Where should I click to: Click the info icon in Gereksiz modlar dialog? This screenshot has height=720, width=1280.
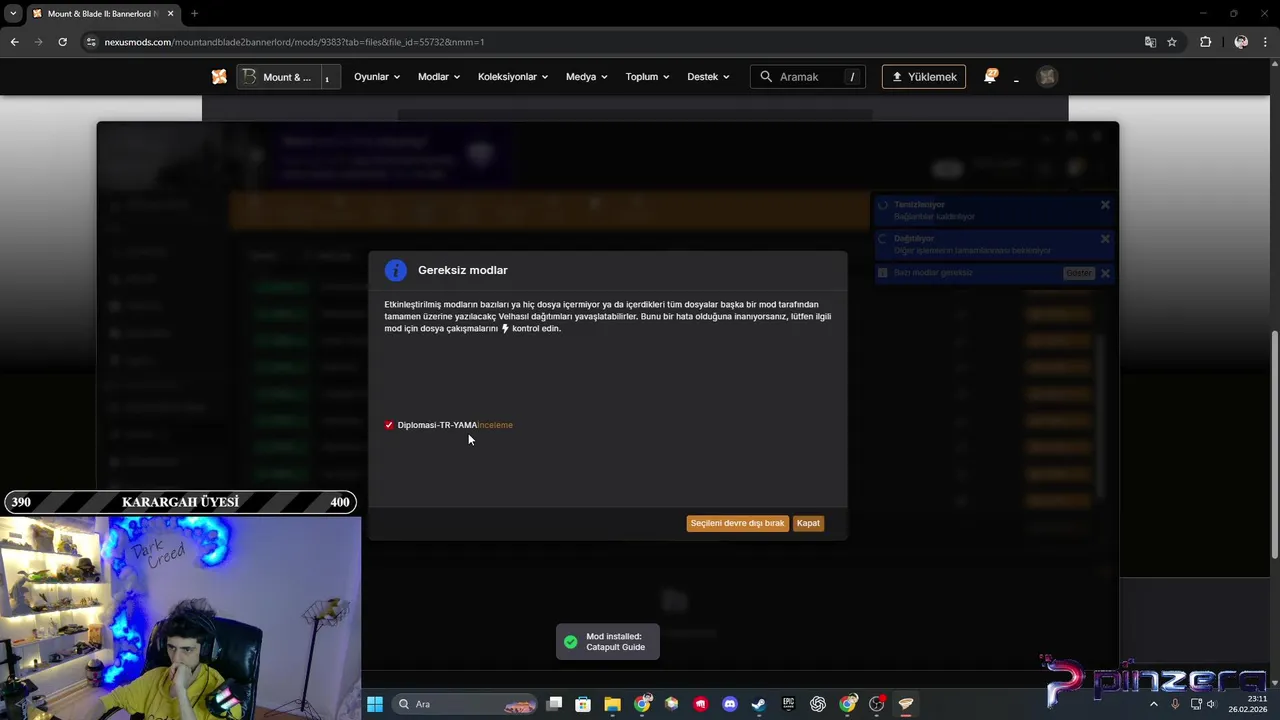(396, 270)
